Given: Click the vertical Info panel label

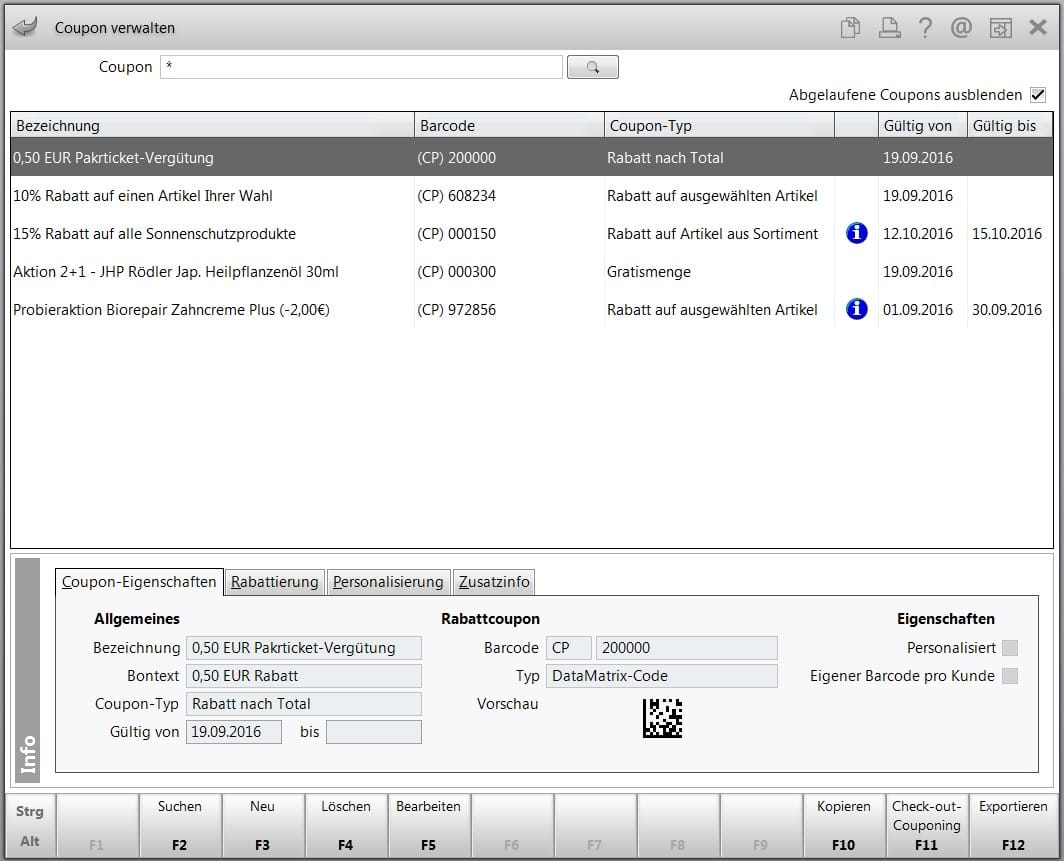Looking at the screenshot, I should click(28, 670).
